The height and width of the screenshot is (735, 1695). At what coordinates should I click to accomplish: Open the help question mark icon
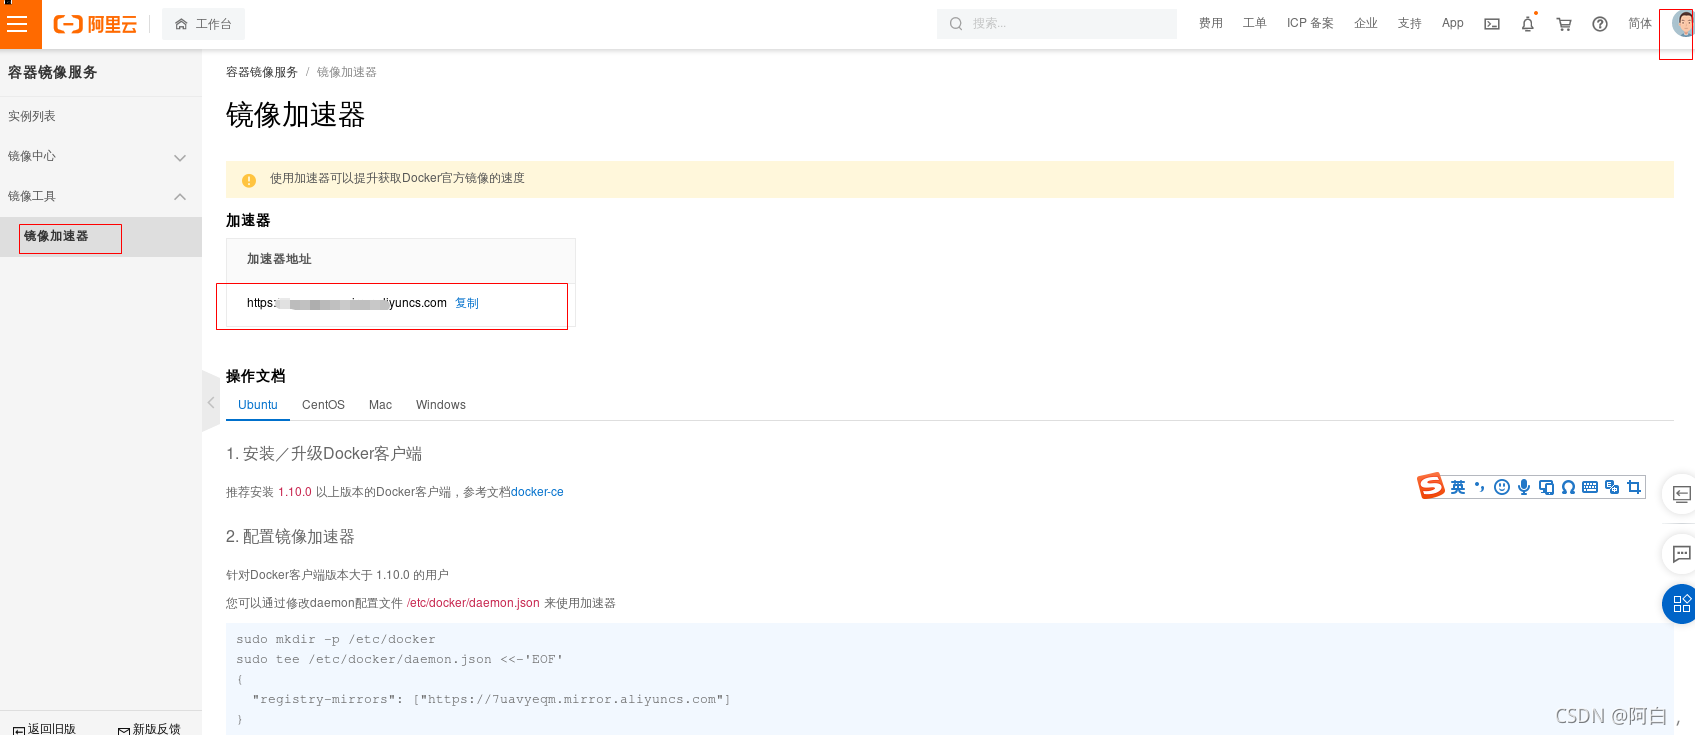tap(1600, 24)
